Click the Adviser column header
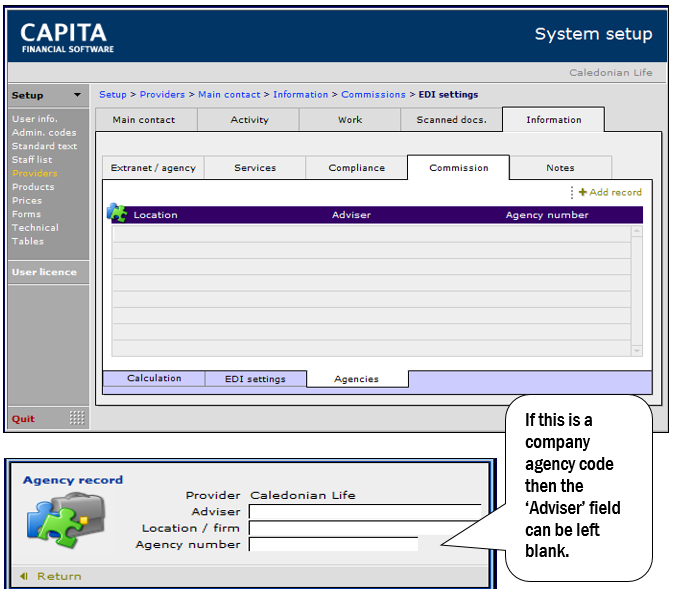The width and height of the screenshot is (674, 592). click(x=351, y=215)
